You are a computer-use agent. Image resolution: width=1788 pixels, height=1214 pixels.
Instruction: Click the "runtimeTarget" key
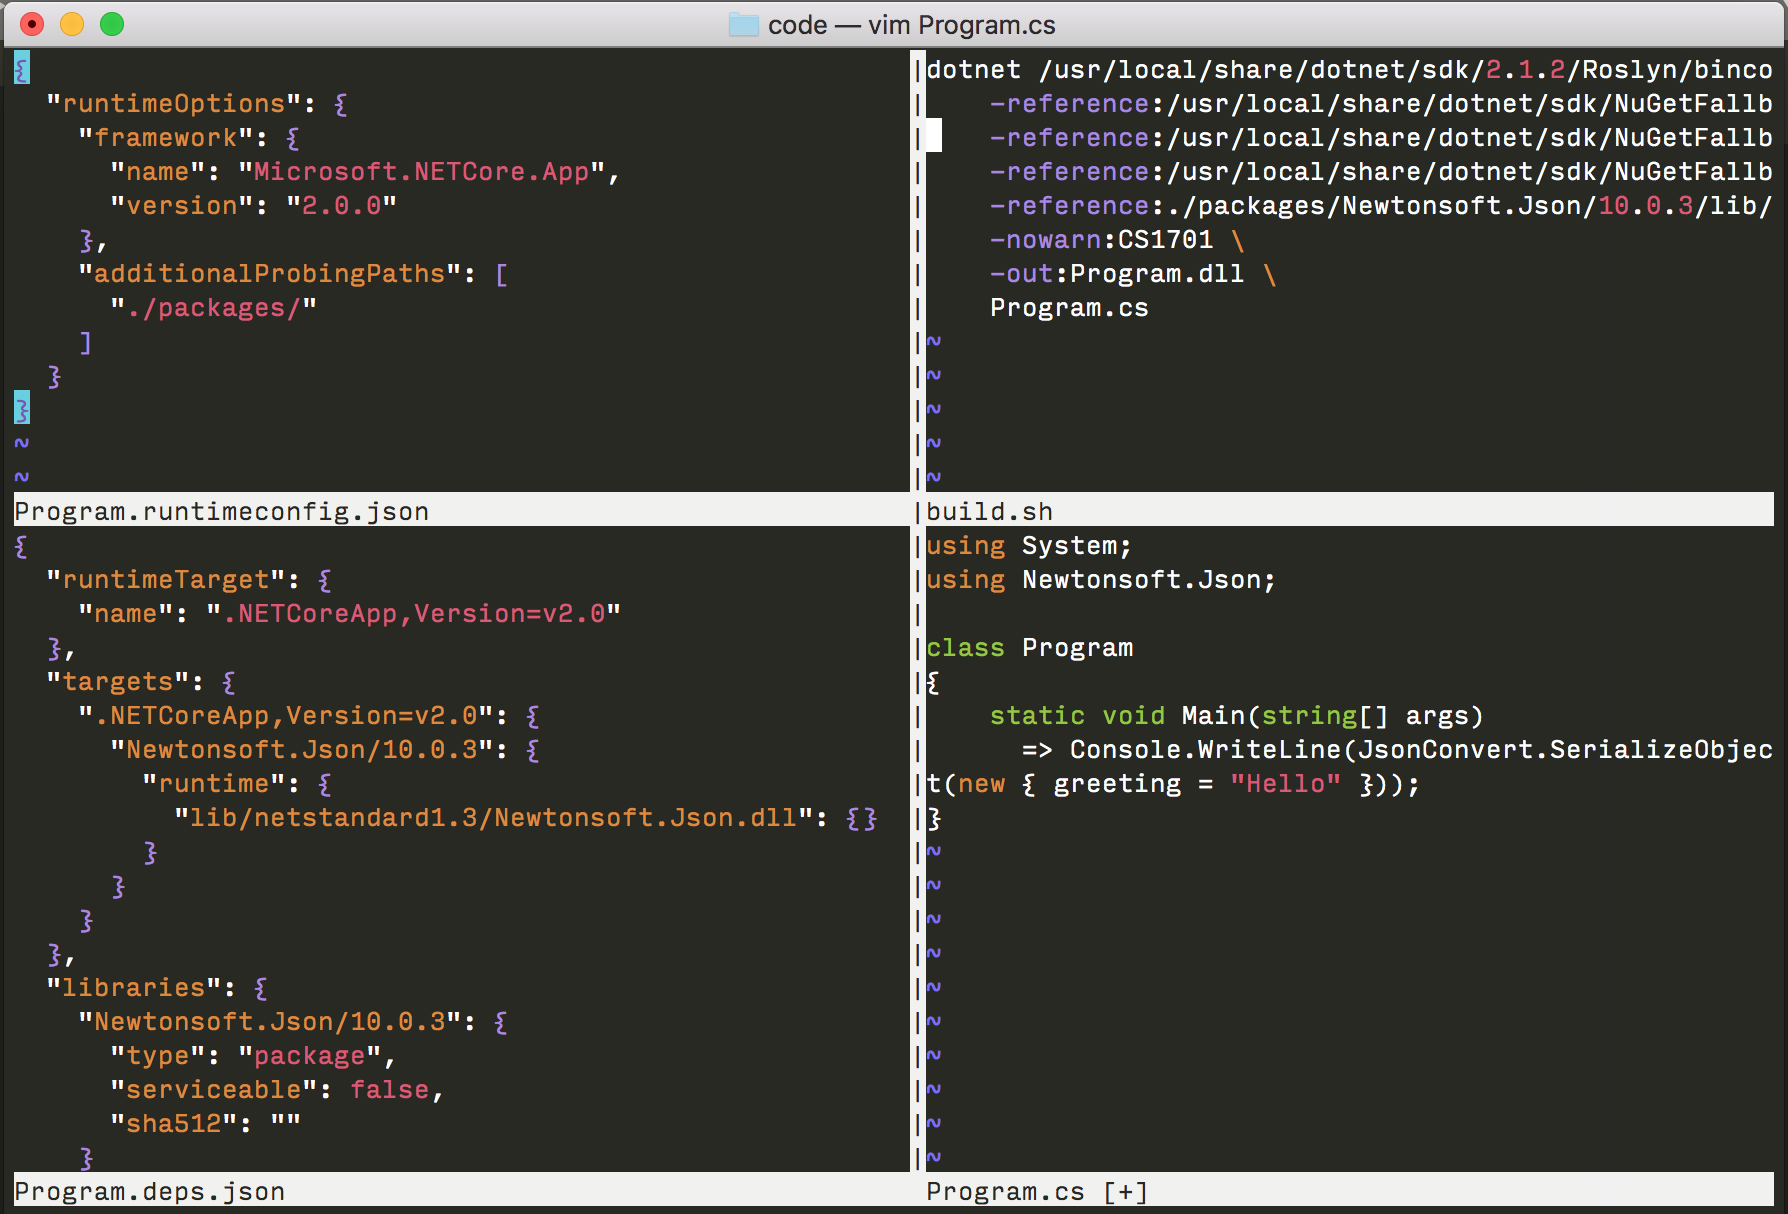point(166,580)
